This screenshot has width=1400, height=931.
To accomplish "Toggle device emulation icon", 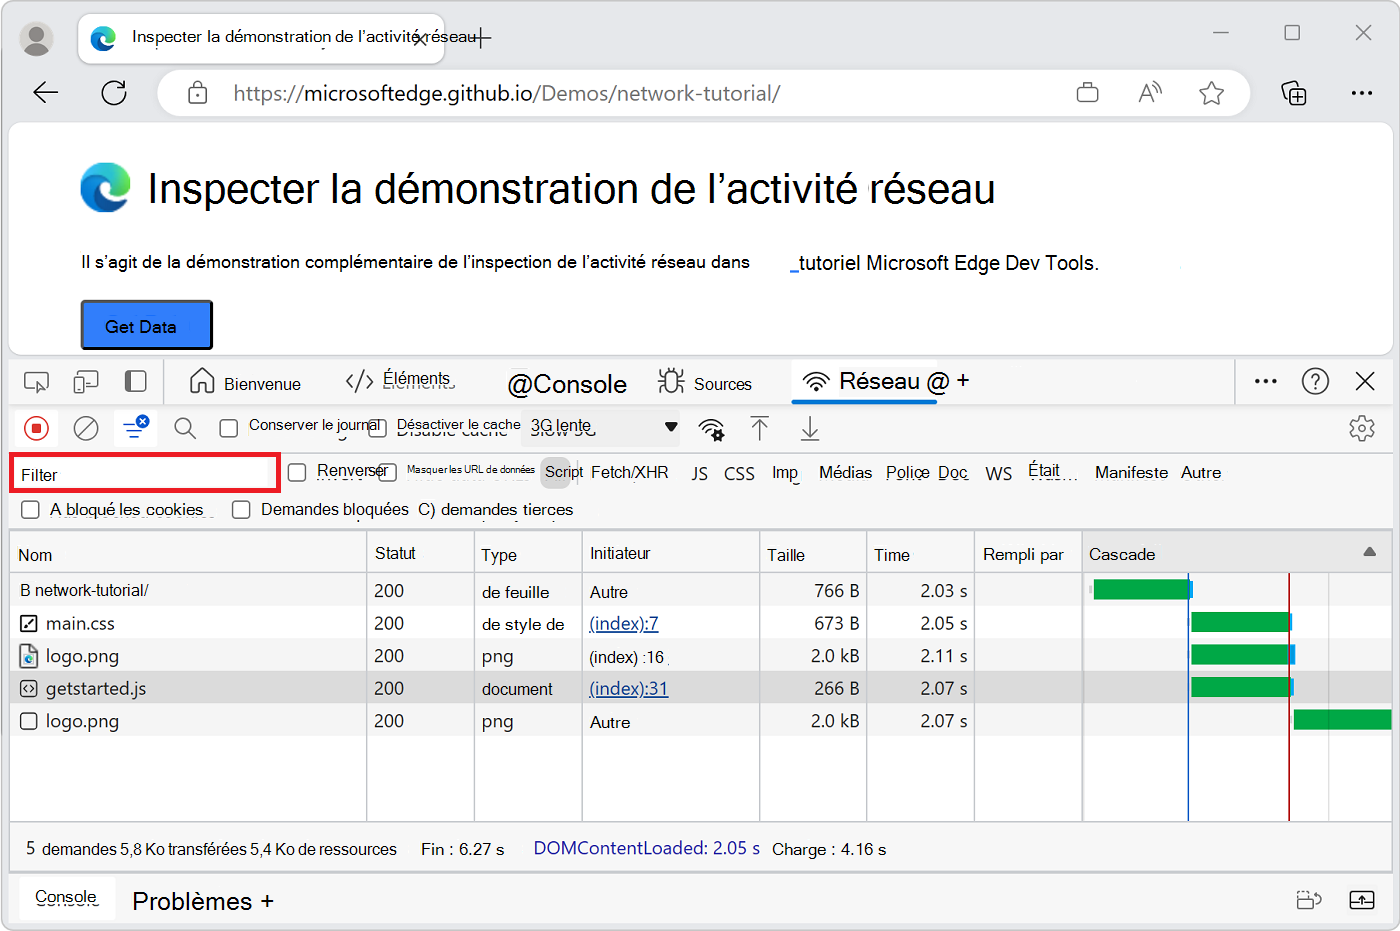I will pos(86,382).
